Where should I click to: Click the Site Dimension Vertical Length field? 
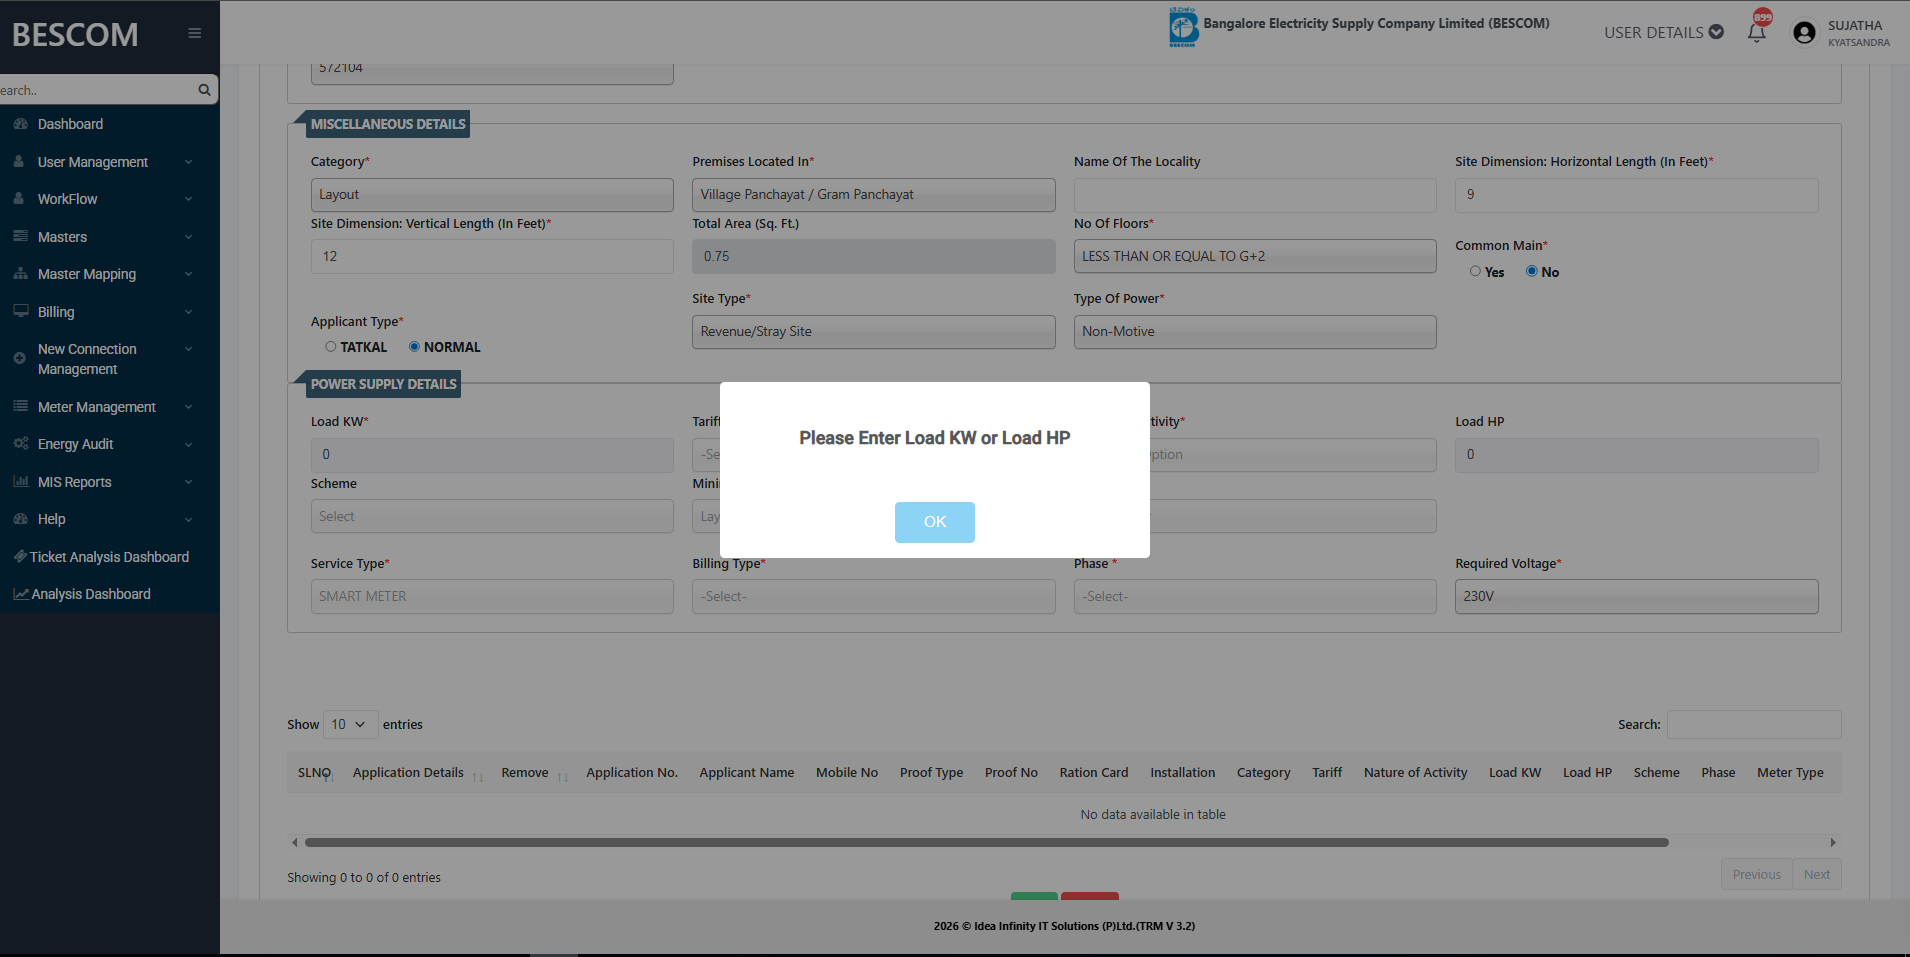click(492, 256)
